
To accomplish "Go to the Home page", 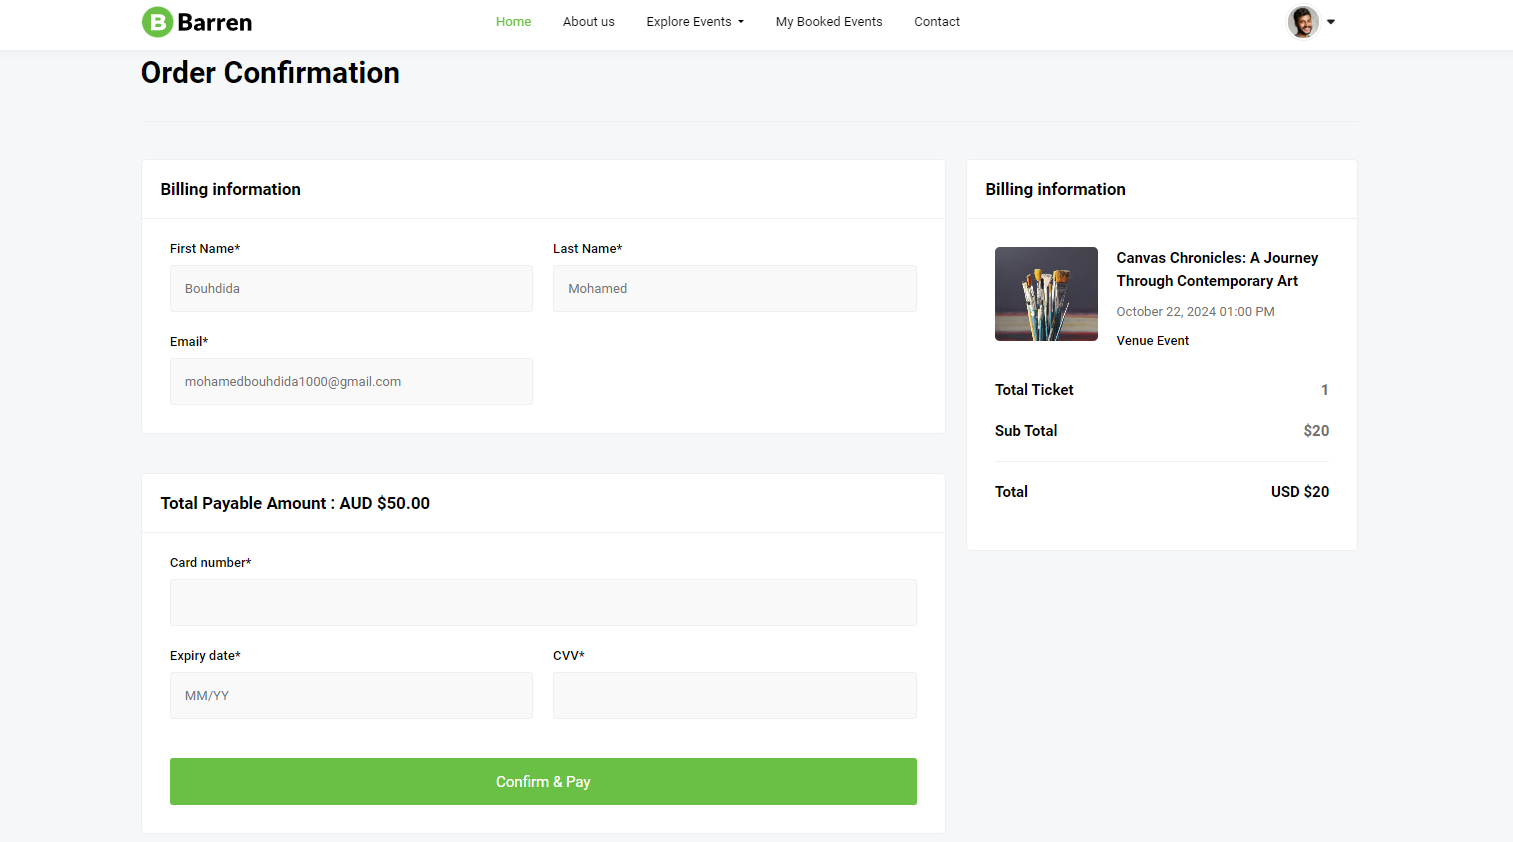I will click(x=513, y=22).
